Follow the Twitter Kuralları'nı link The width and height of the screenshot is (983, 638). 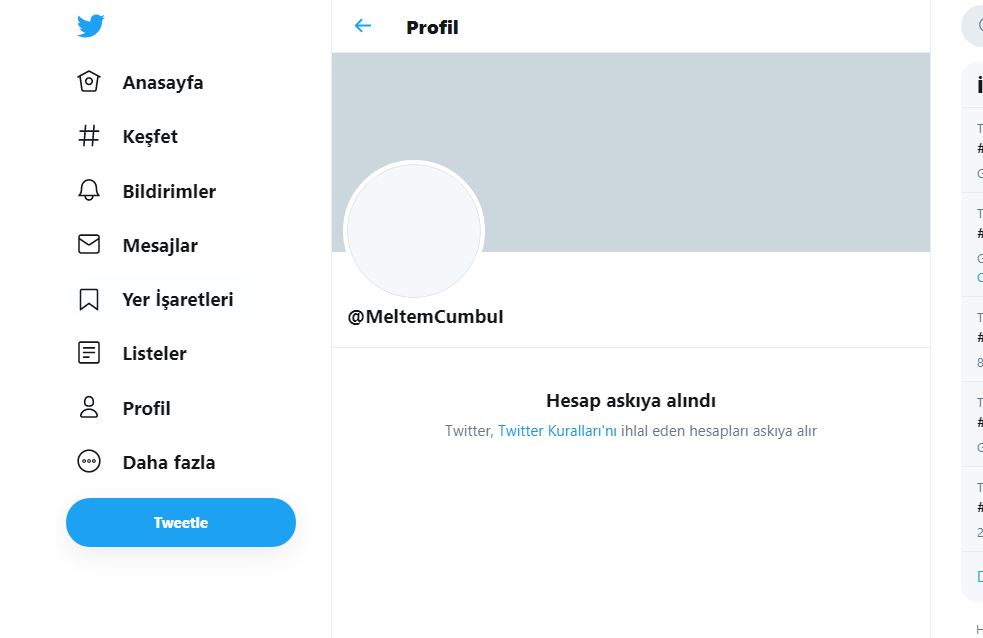[x=557, y=431]
